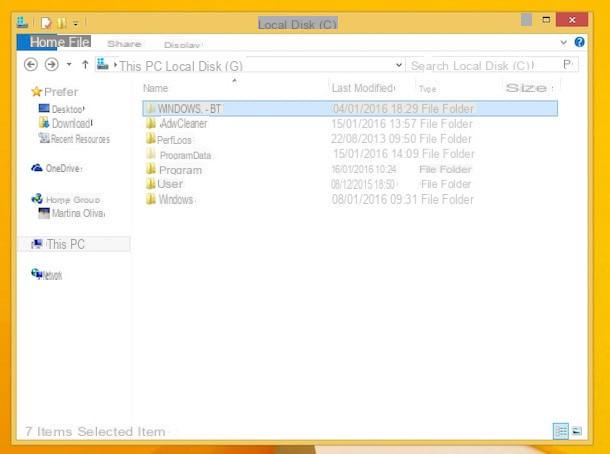
Task: Click the Properties quick access icon
Action: pyautogui.click(x=46, y=23)
